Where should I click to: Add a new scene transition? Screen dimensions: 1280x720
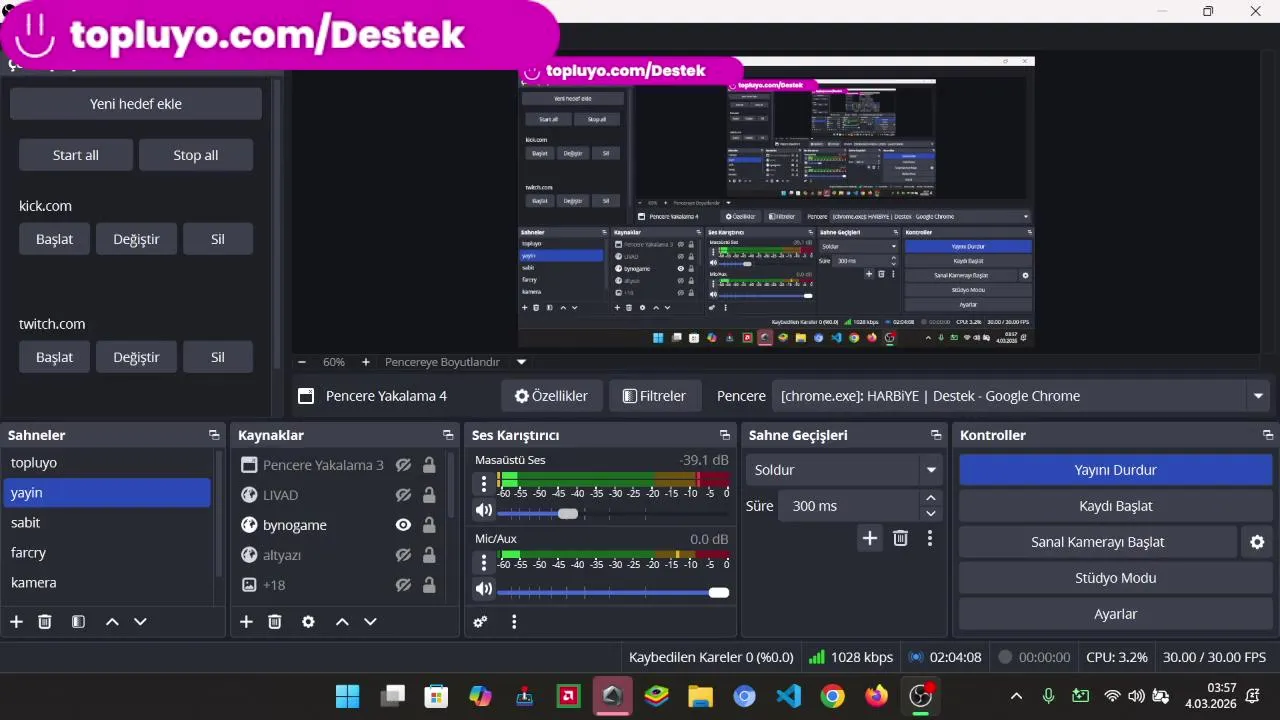point(870,538)
